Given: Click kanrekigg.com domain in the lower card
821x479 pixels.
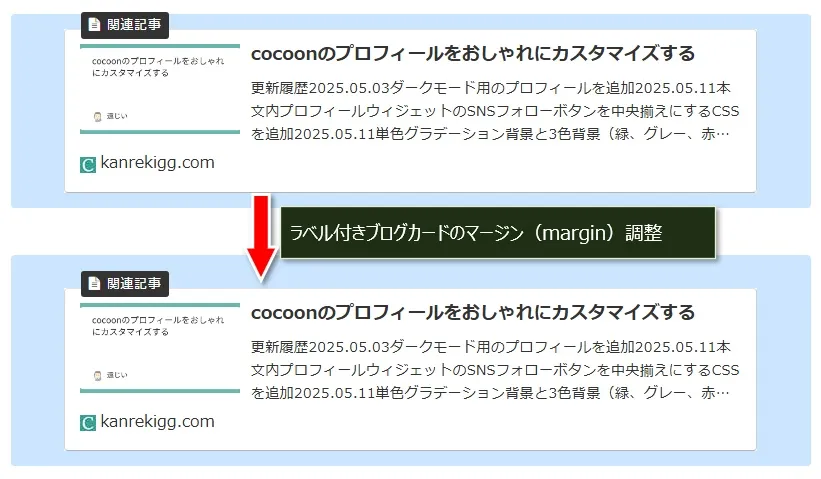Looking at the screenshot, I should pyautogui.click(x=157, y=422).
